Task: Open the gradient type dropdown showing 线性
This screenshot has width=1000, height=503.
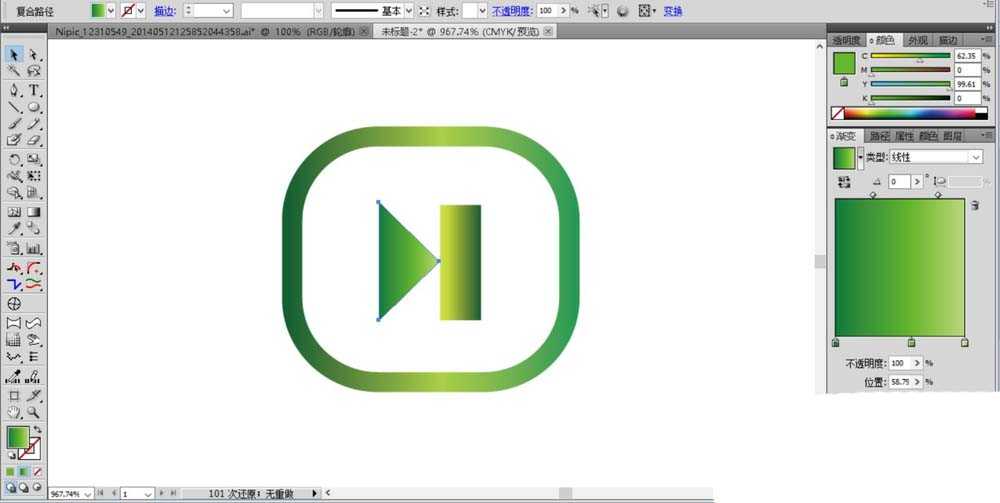Action: 975,157
